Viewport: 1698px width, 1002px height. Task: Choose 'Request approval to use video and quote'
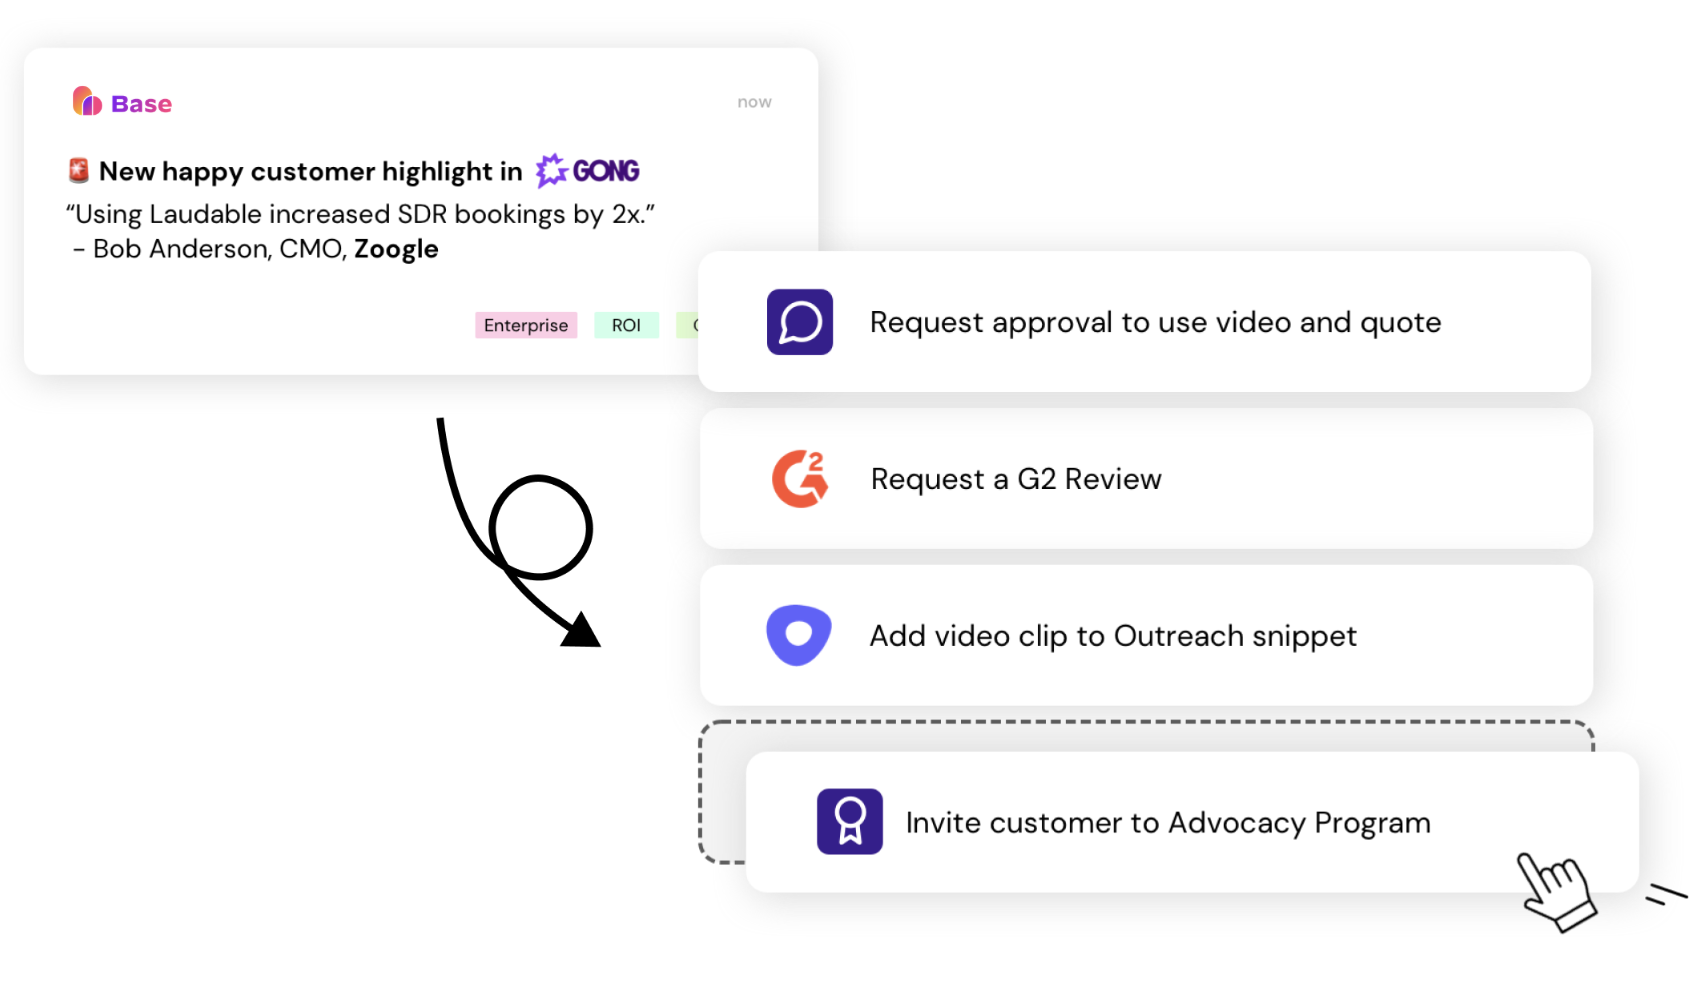[x=1155, y=322]
